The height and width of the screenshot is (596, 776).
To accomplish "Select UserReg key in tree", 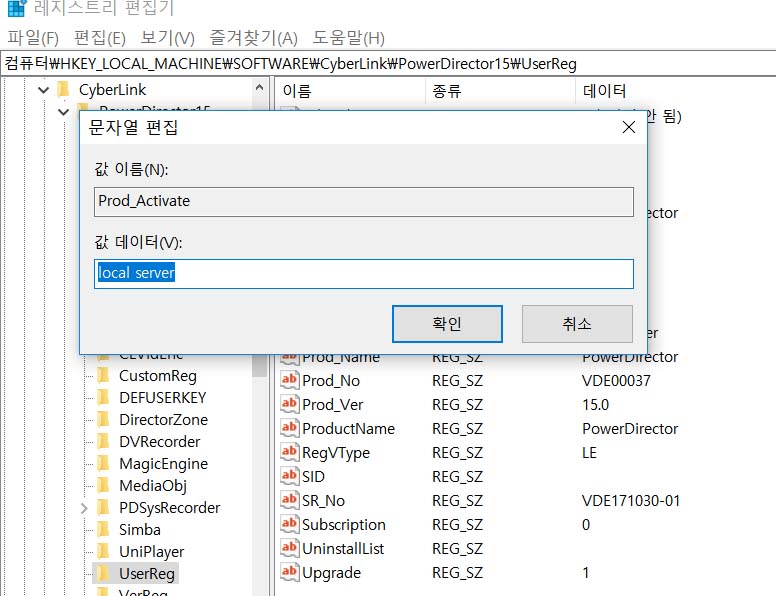I will 147,574.
